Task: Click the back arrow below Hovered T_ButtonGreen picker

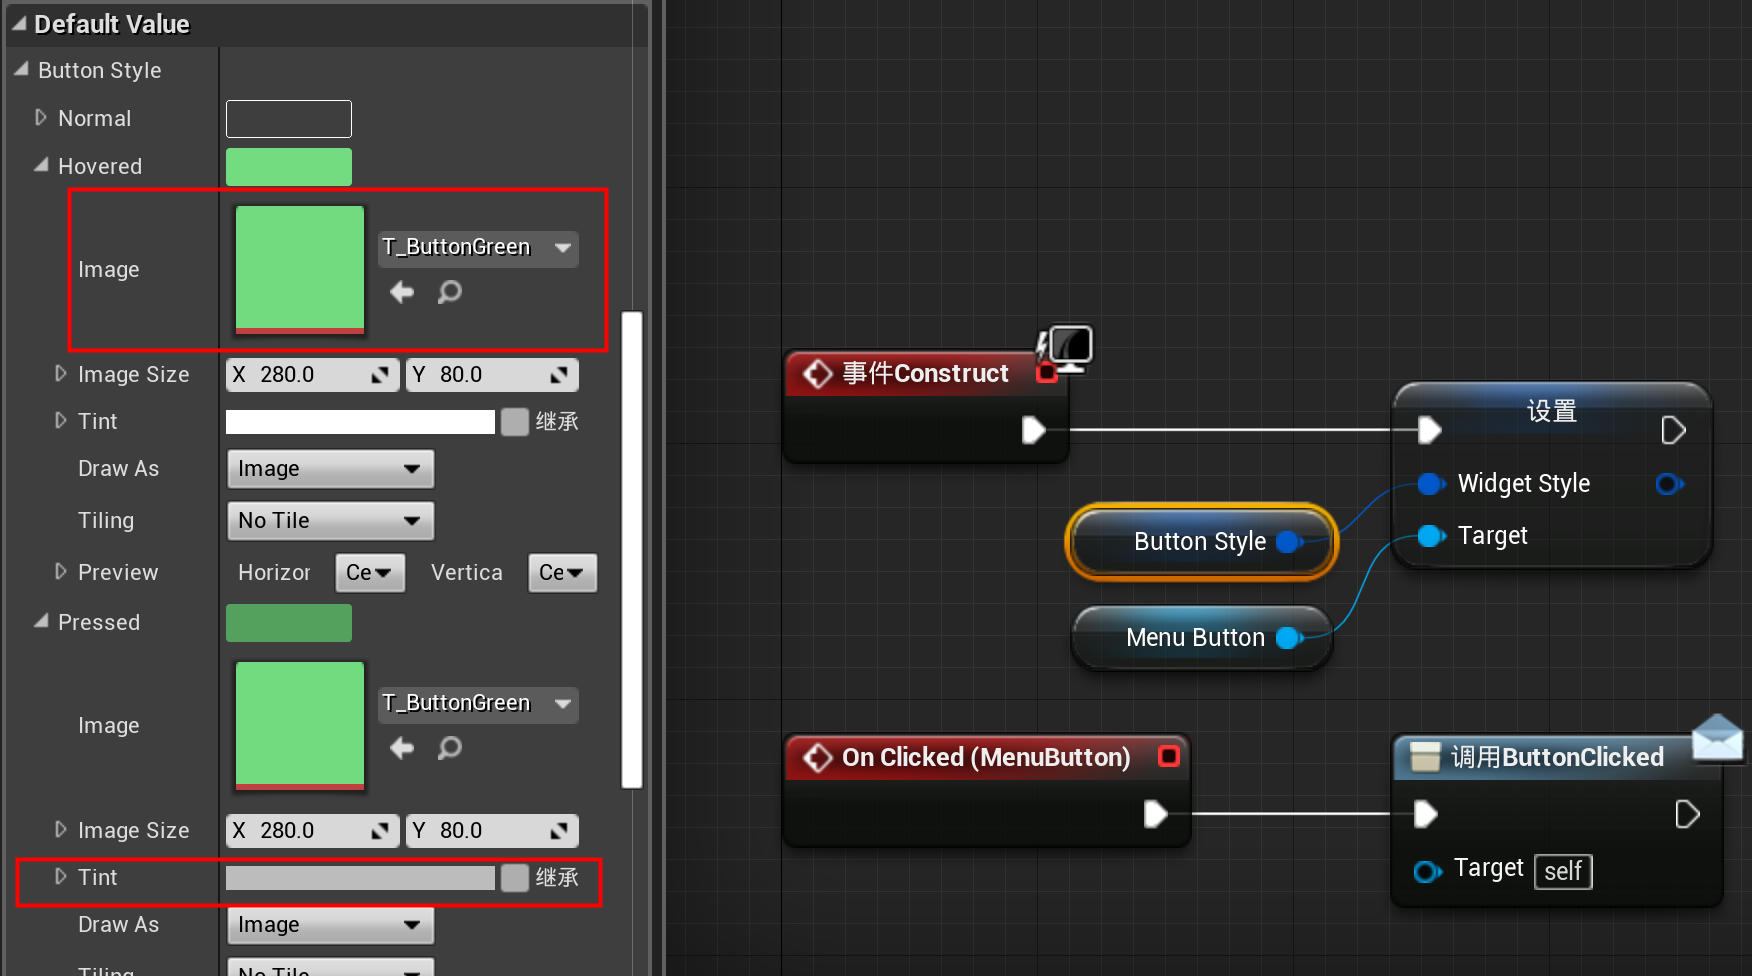Action: [402, 292]
